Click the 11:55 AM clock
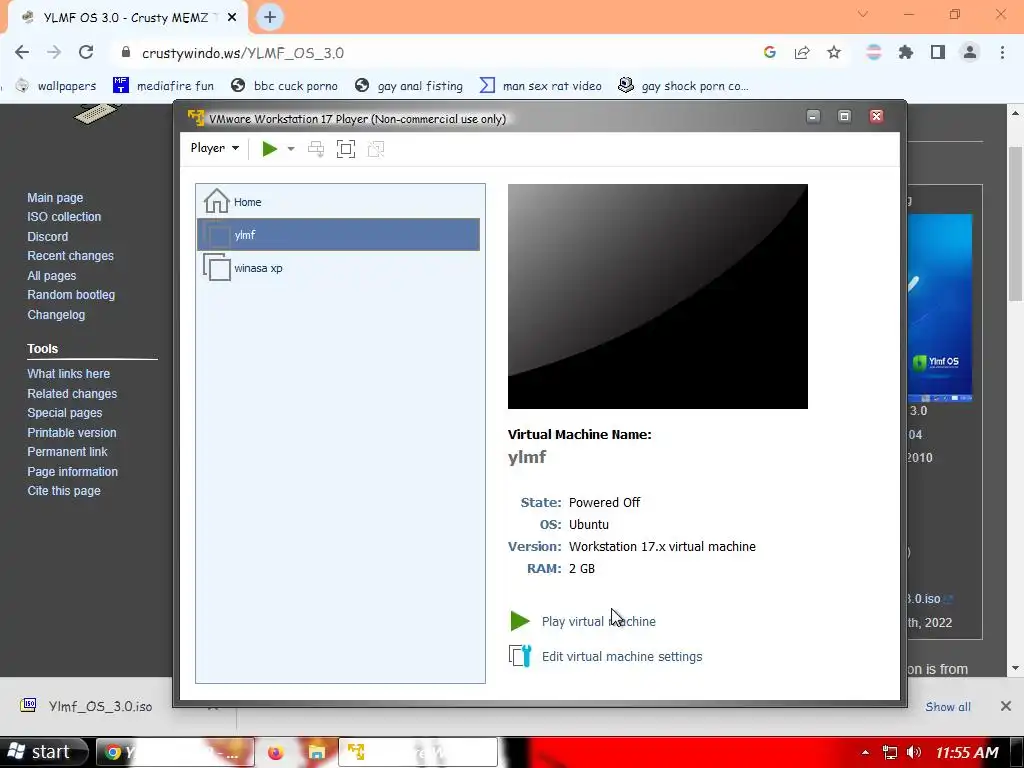The width and height of the screenshot is (1024, 768). pos(967,752)
